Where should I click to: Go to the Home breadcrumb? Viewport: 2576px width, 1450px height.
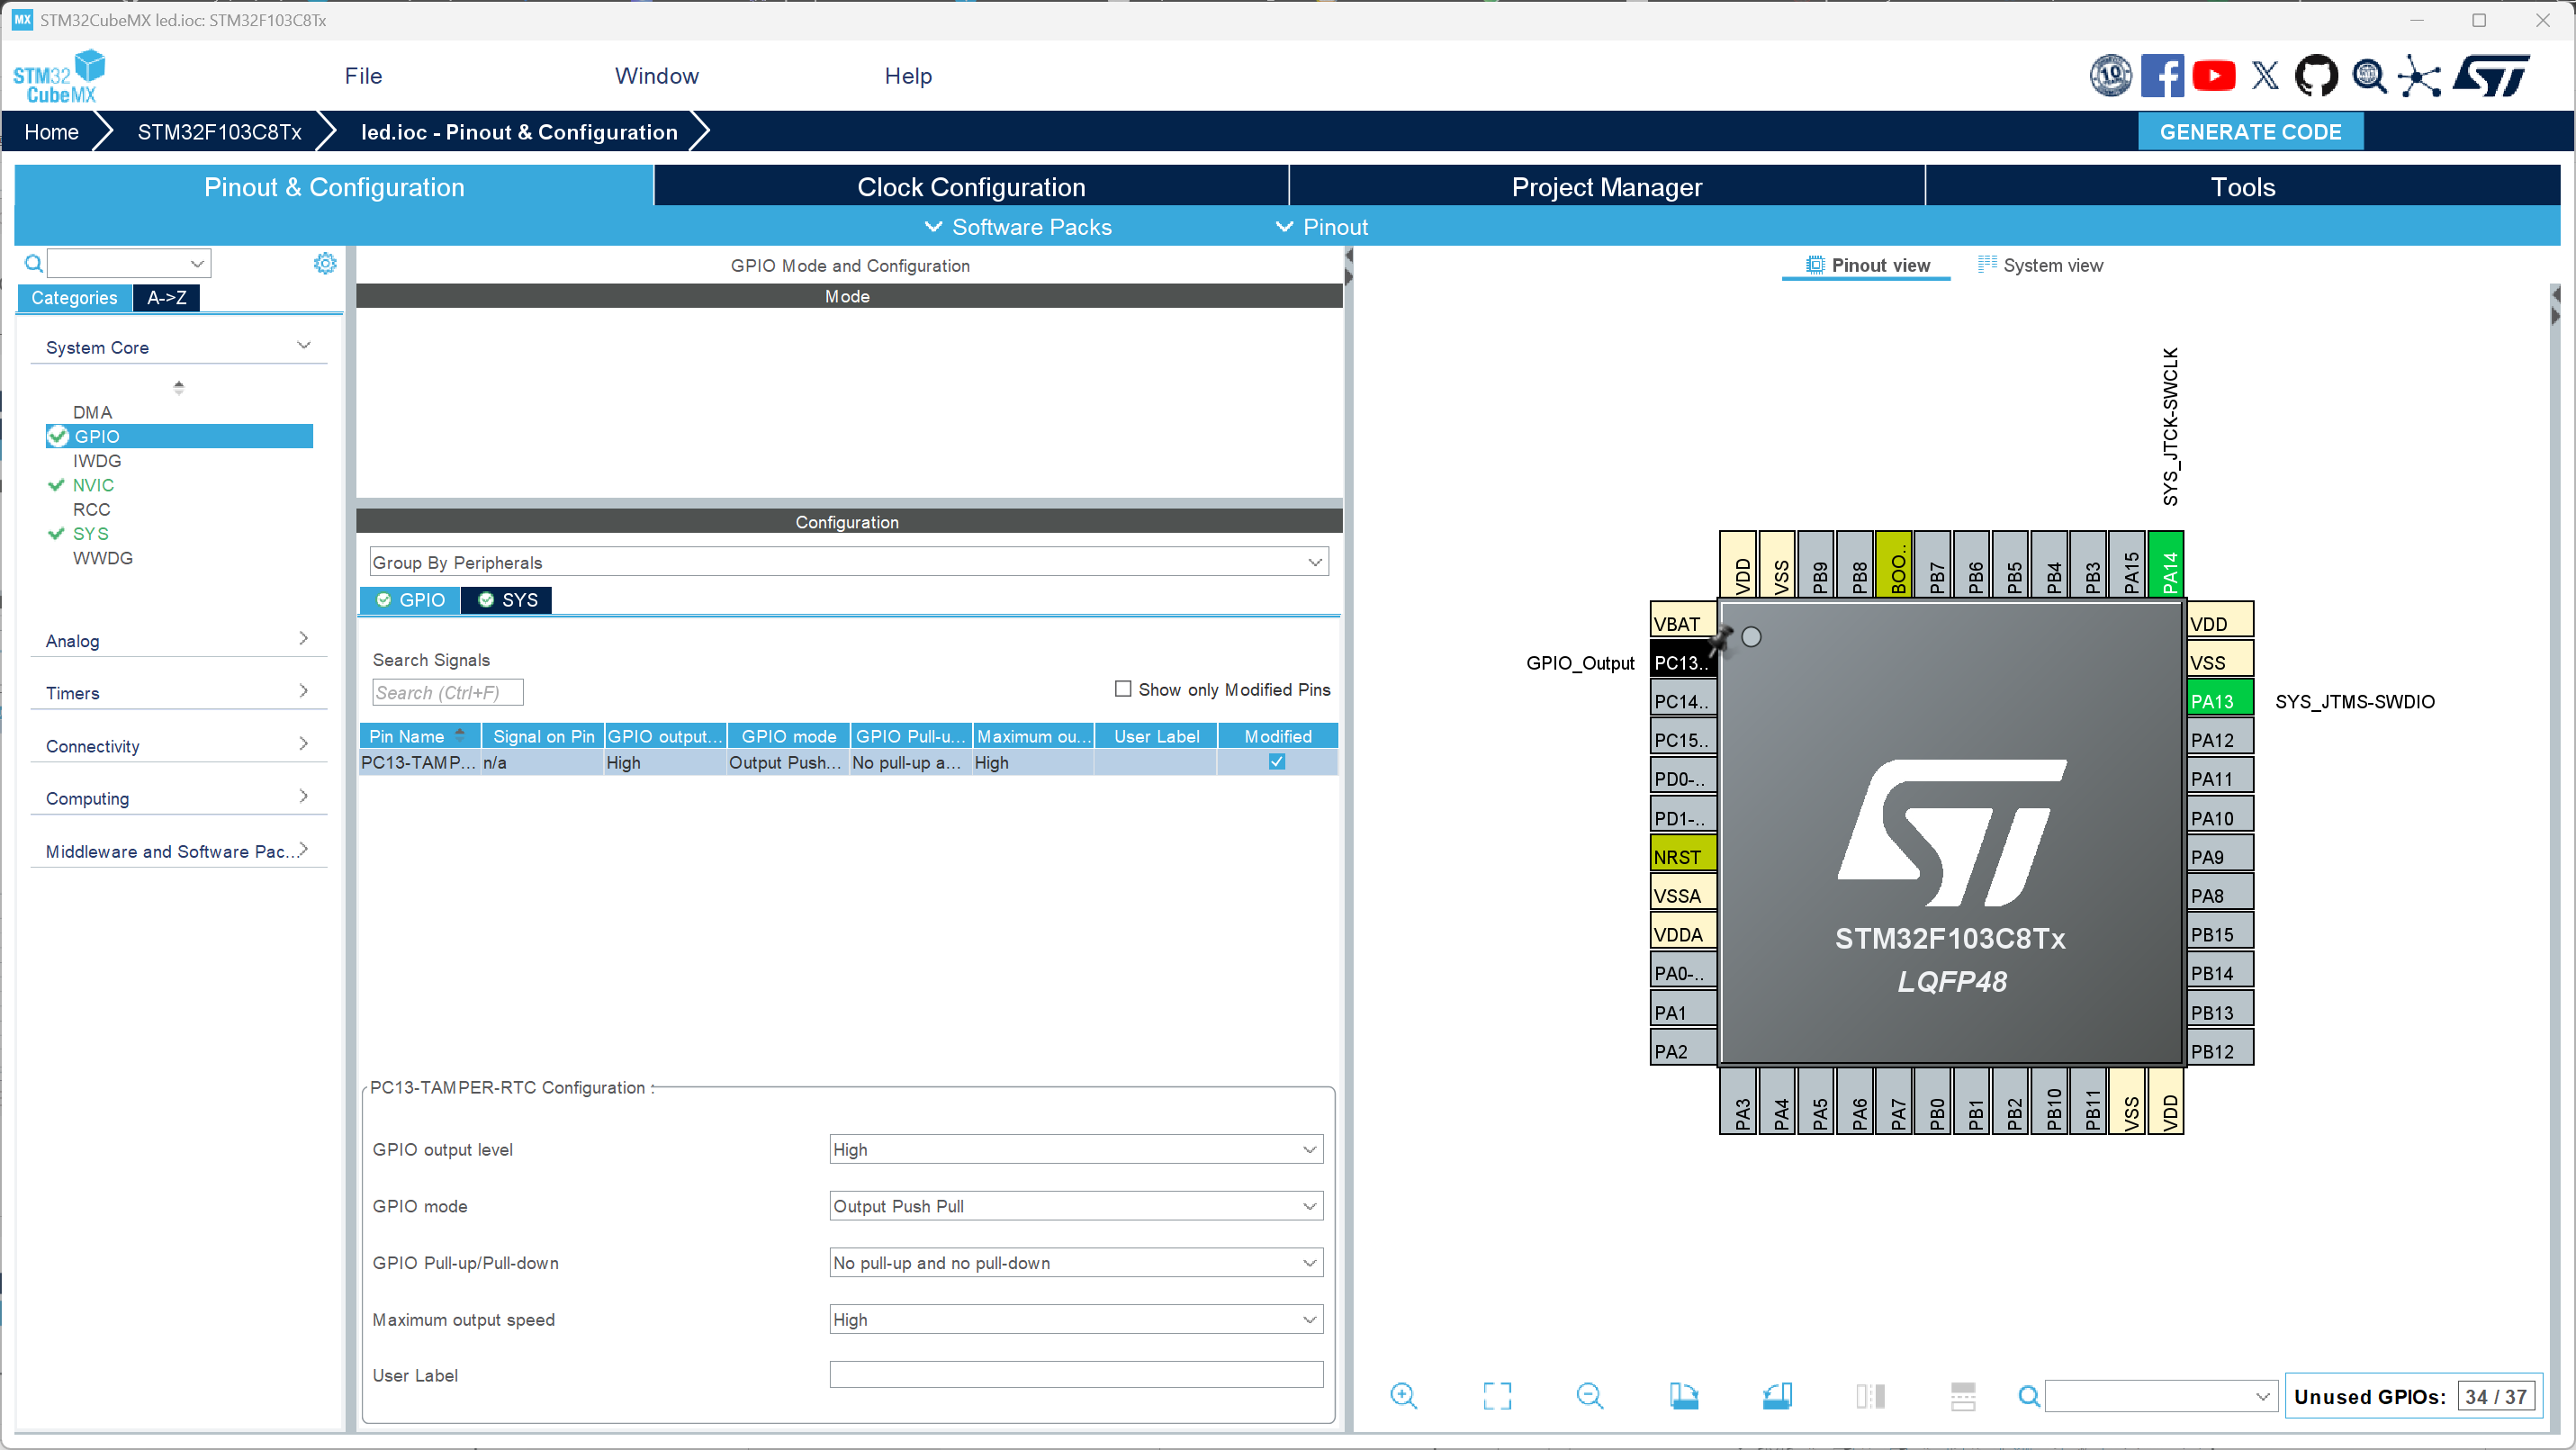51,131
